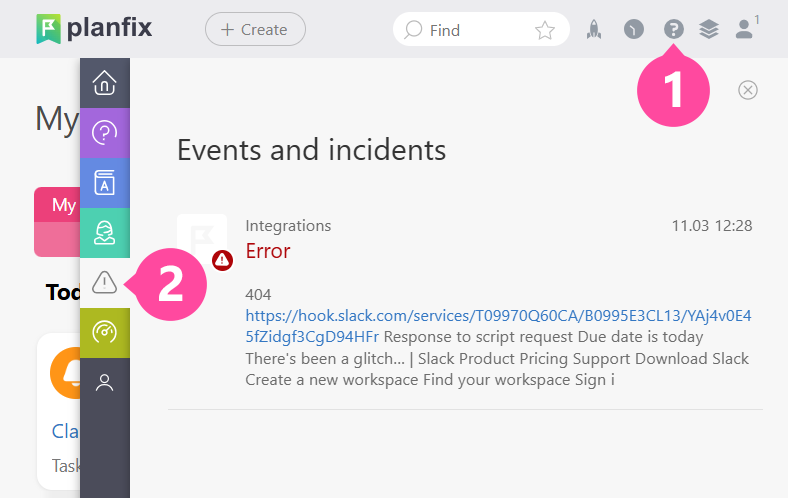The height and width of the screenshot is (498, 788).
Task: Open the green support agent sidebar item
Action: click(x=105, y=233)
